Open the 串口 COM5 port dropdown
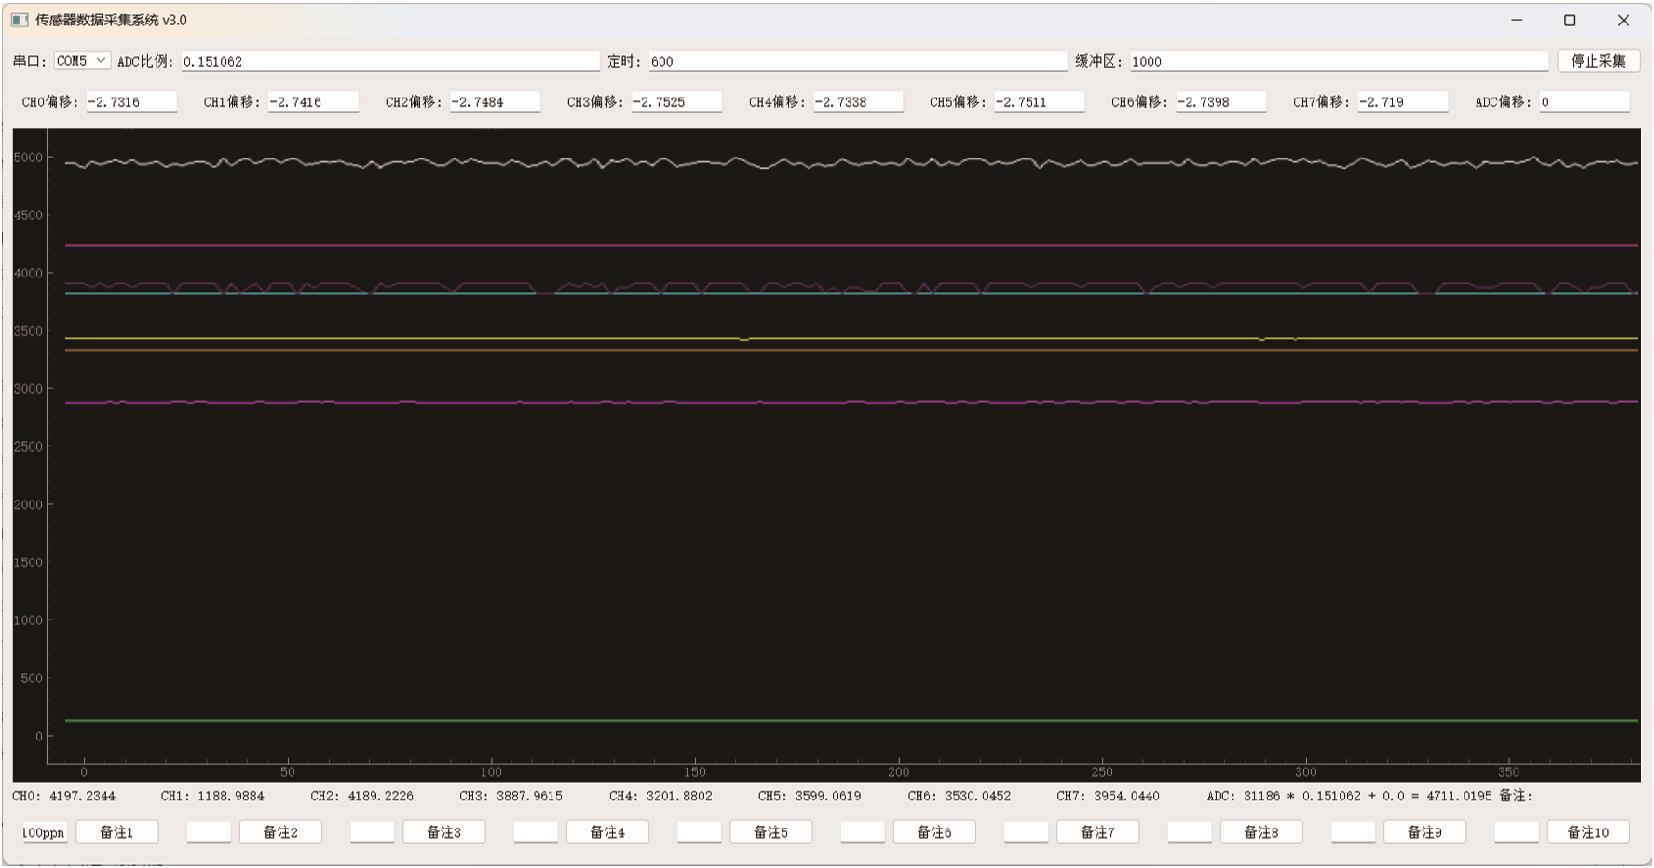This screenshot has width=1654, height=868. [x=81, y=61]
